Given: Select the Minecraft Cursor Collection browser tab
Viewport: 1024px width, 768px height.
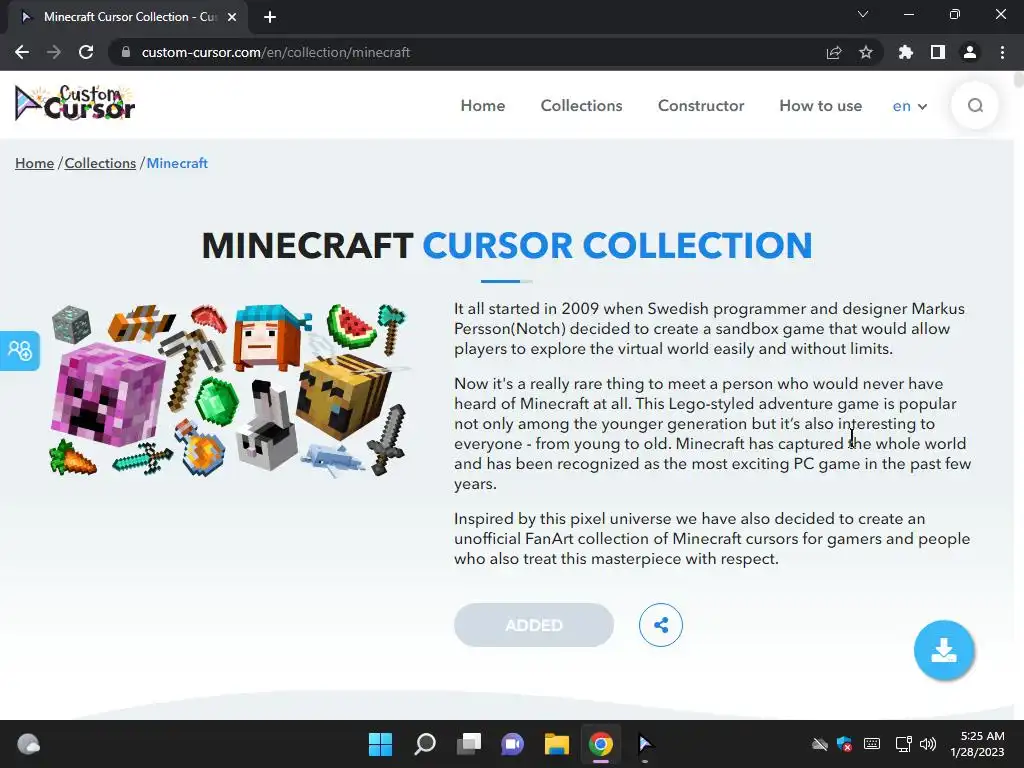Looking at the screenshot, I should (128, 17).
